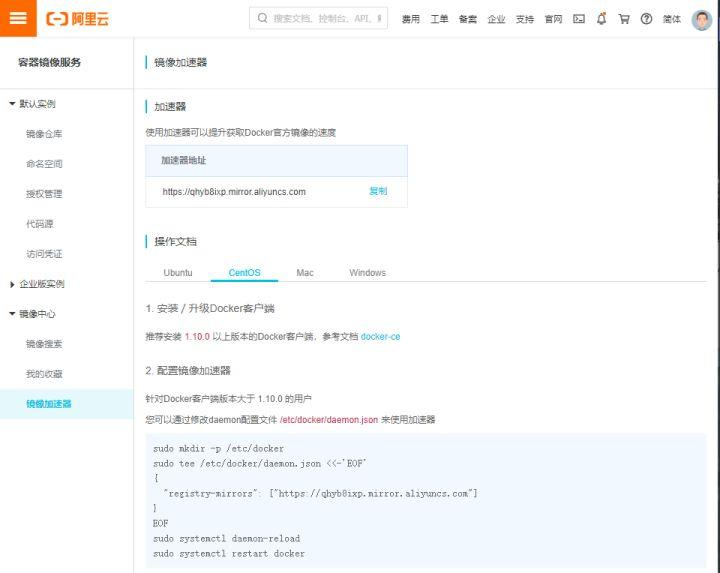This screenshot has height=573, width=720.
Task: Open 镜像仓库 in the sidebar
Action: (x=44, y=134)
